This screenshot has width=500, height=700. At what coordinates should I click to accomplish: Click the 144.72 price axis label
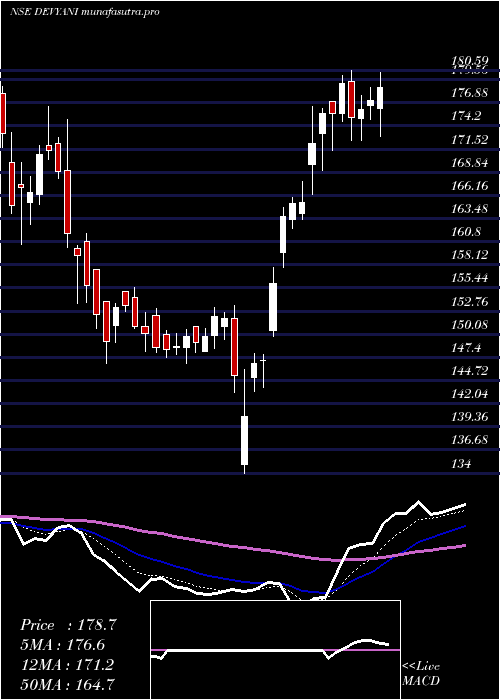[469, 371]
